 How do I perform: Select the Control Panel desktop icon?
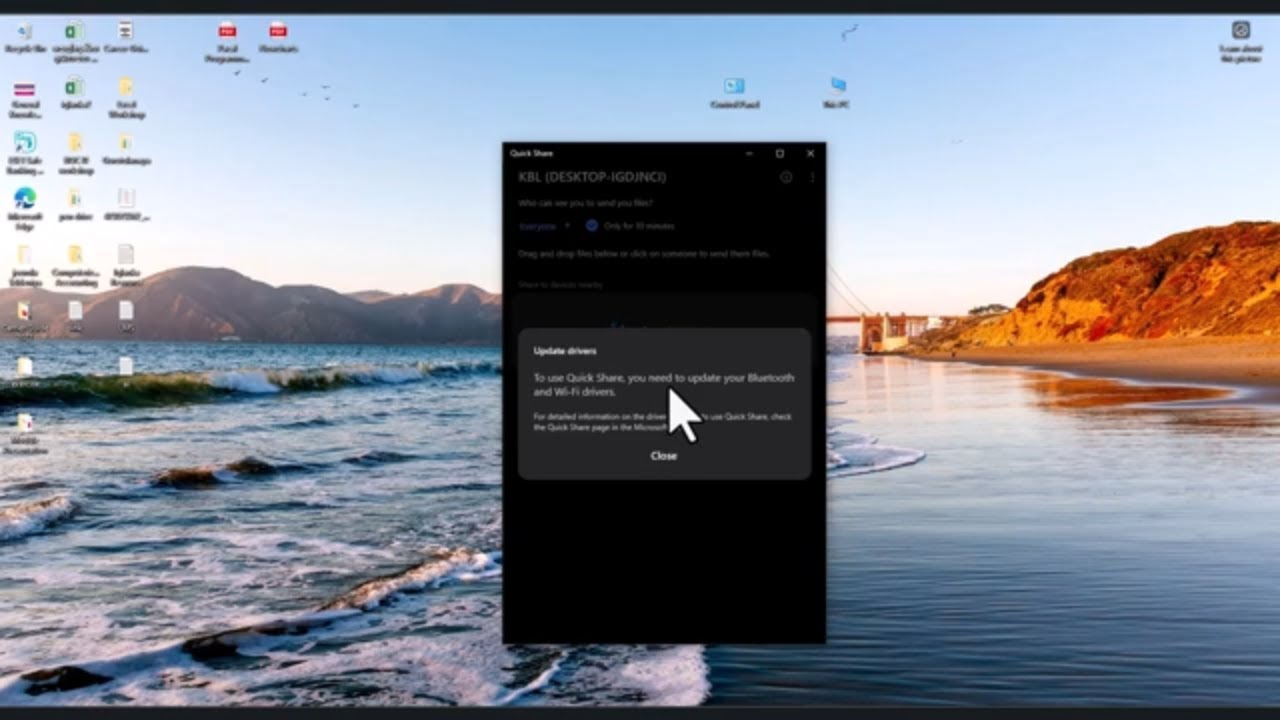pyautogui.click(x=734, y=93)
